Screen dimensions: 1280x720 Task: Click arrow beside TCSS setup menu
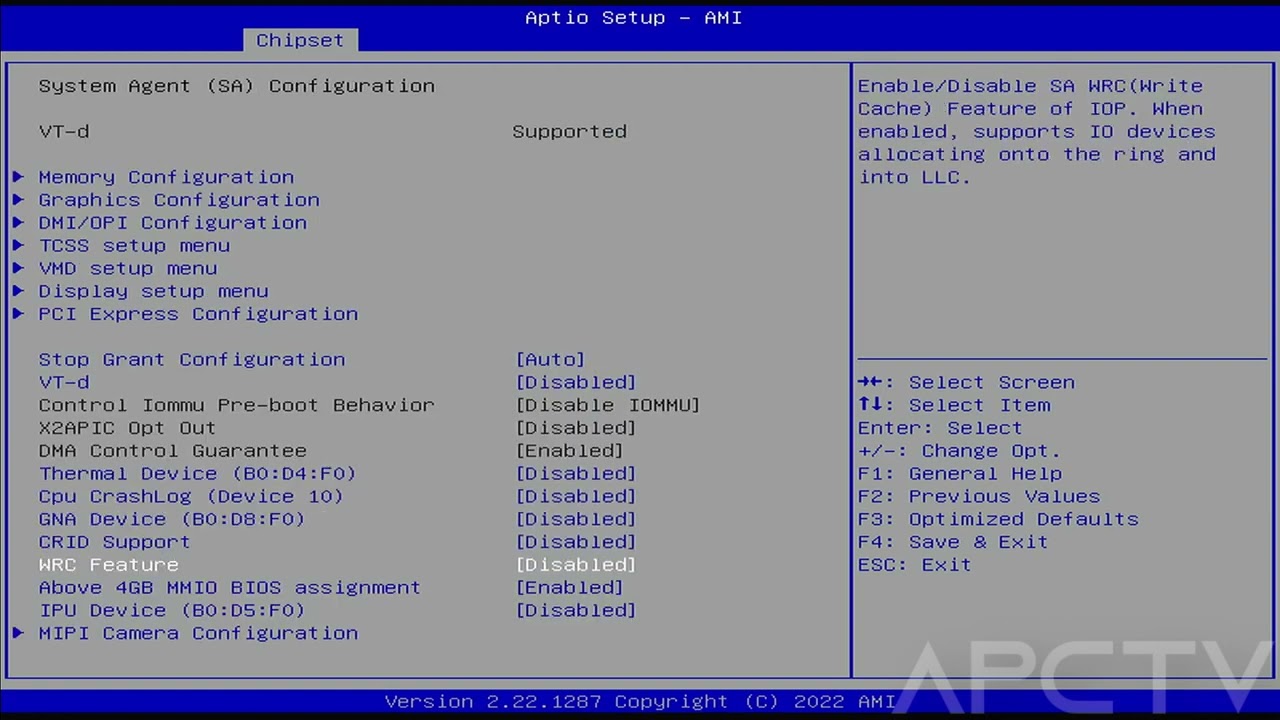pyautogui.click(x=19, y=246)
